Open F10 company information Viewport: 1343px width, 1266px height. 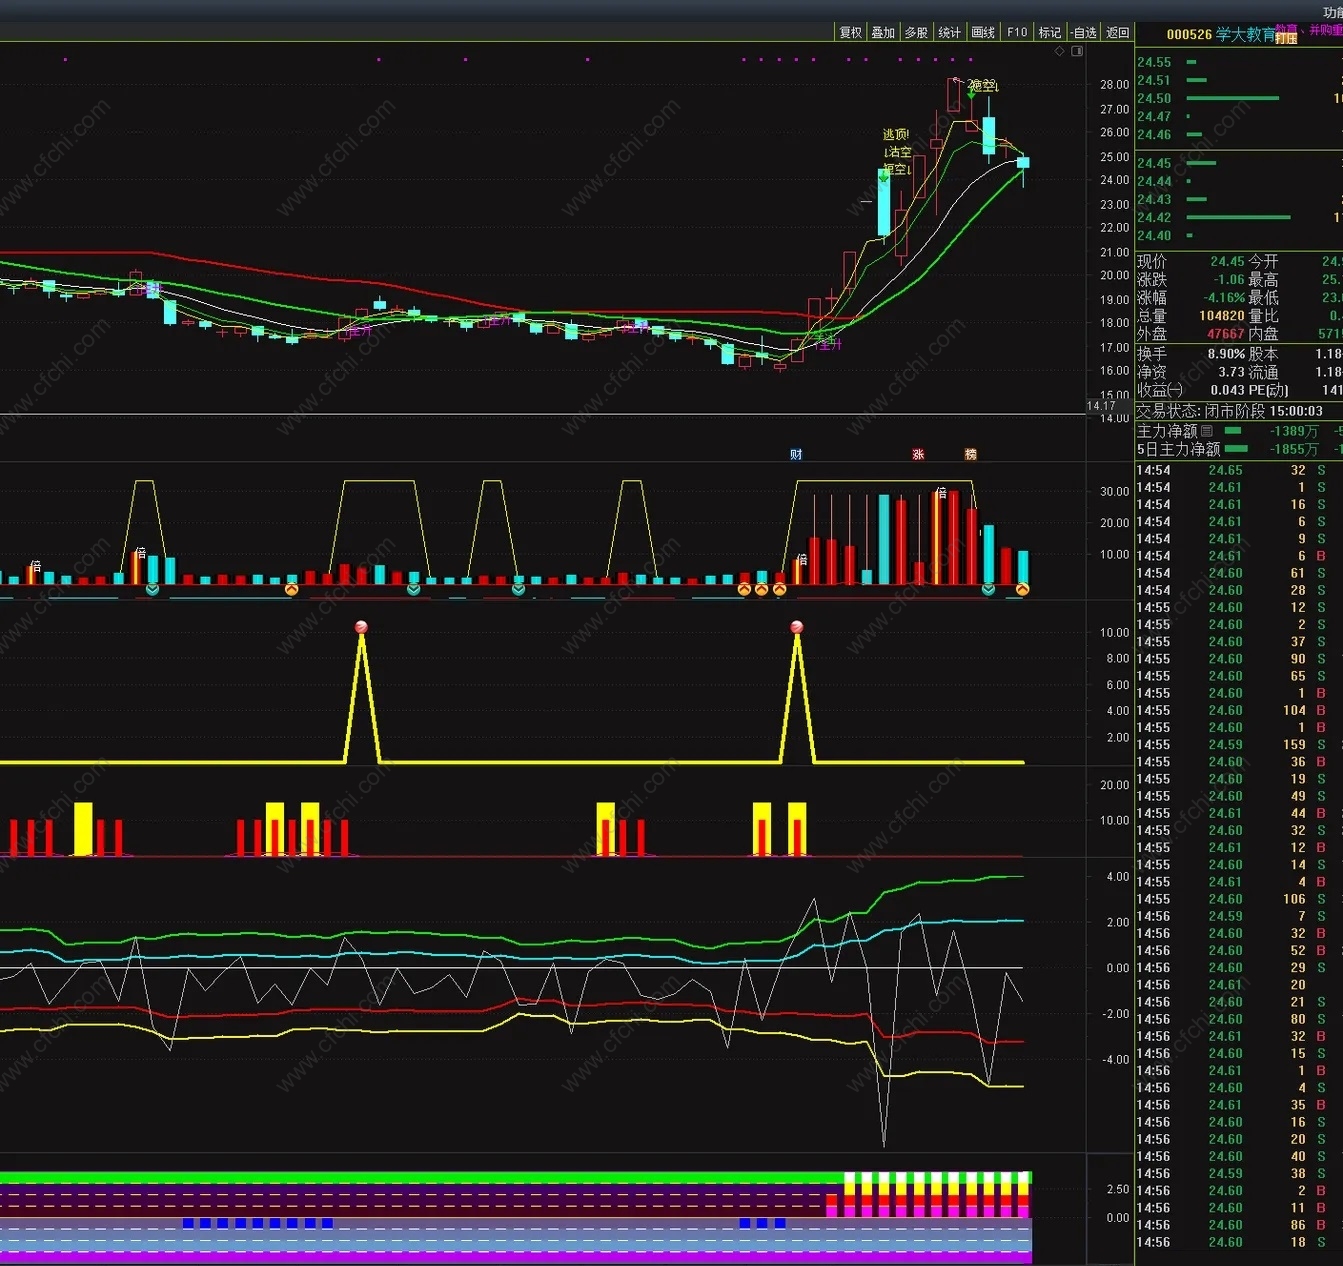pos(1017,32)
